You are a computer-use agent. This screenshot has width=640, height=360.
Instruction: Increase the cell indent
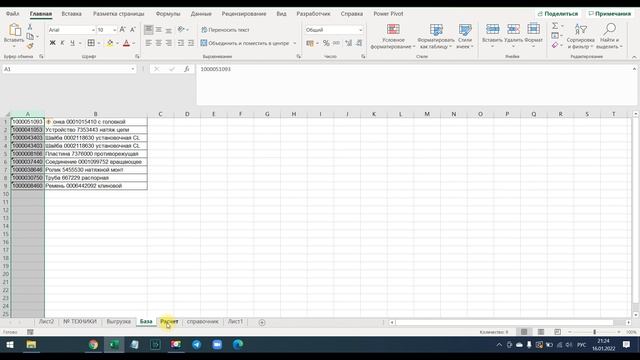coord(191,43)
